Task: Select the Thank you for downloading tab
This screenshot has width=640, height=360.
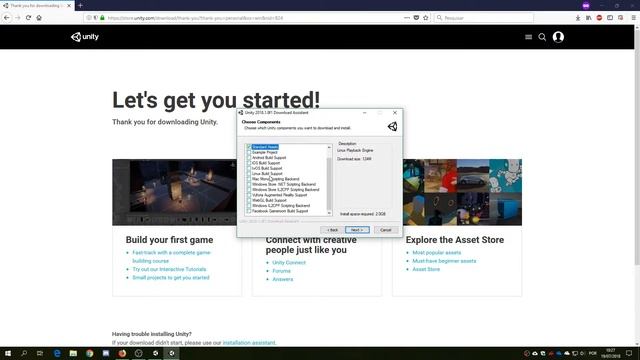Action: coord(37,5)
